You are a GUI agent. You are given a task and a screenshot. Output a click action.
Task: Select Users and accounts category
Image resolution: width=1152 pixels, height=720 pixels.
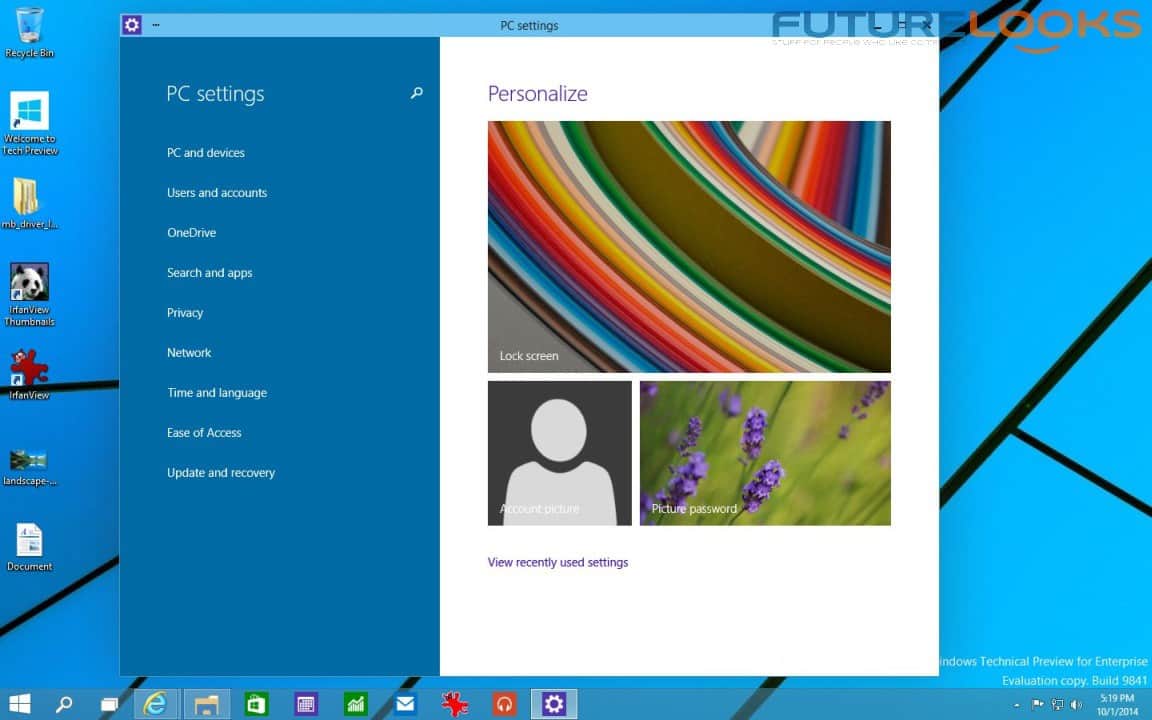pos(217,193)
